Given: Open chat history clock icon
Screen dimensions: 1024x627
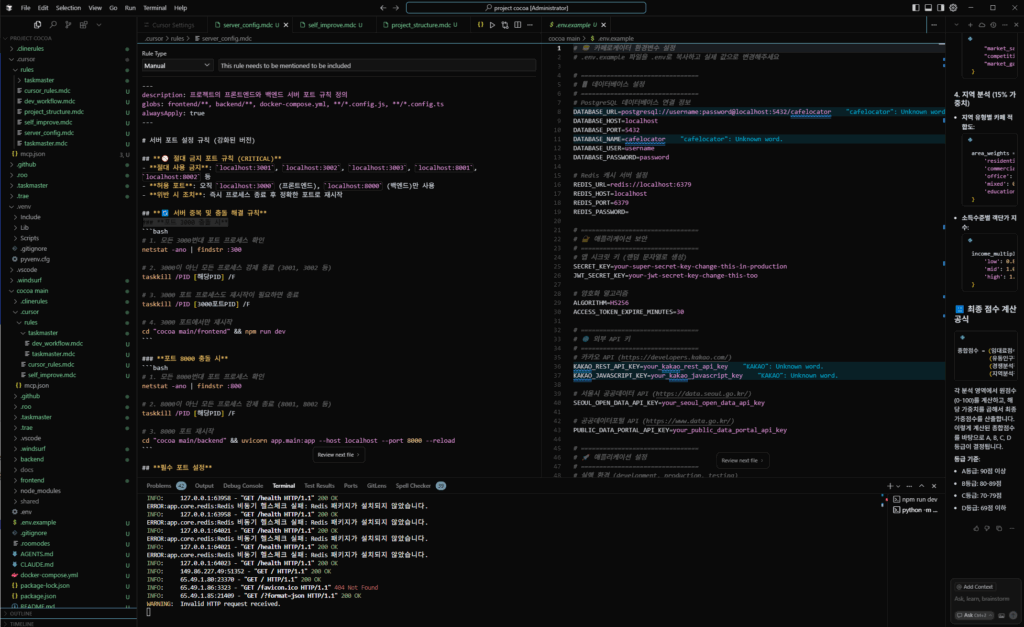Looking at the screenshot, I should (993, 25).
